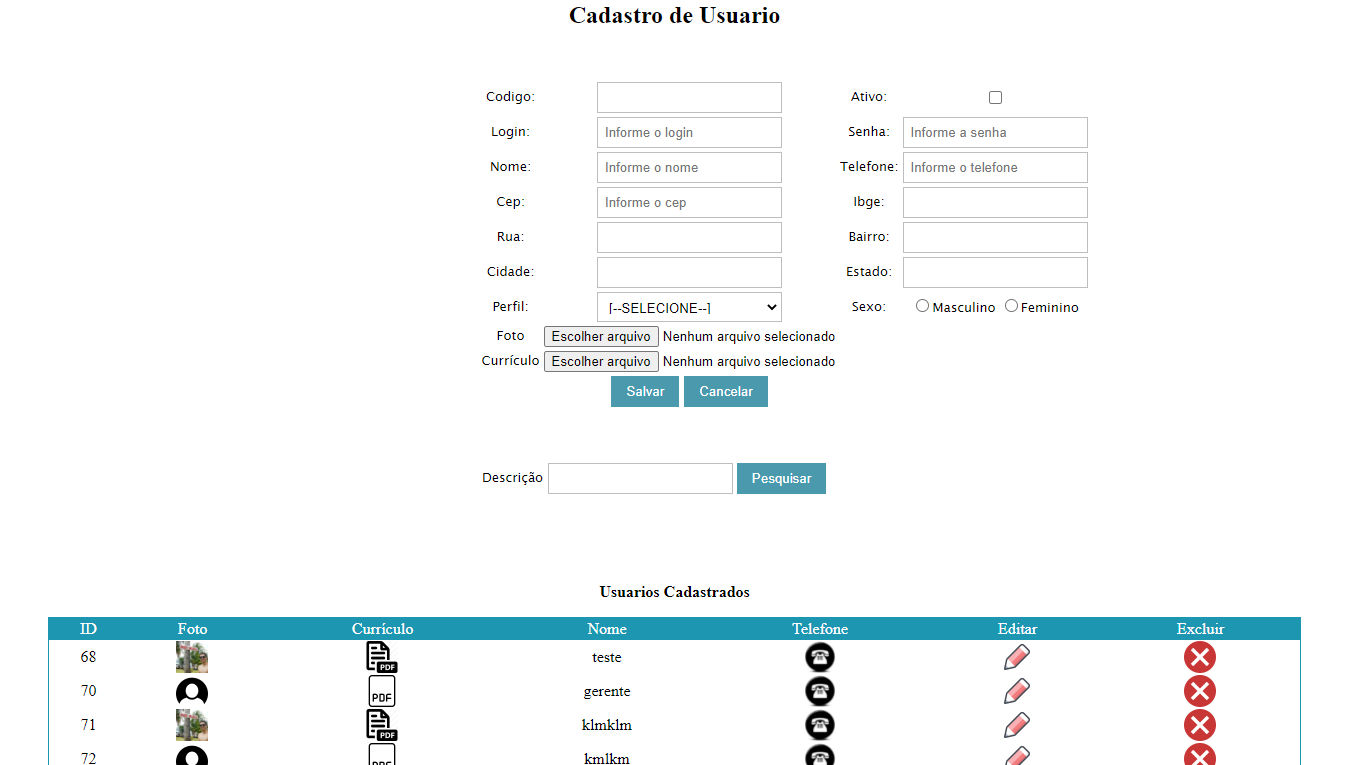The width and height of the screenshot is (1346, 765).
Task: Click the telephone icon for user teste
Action: coord(820,657)
